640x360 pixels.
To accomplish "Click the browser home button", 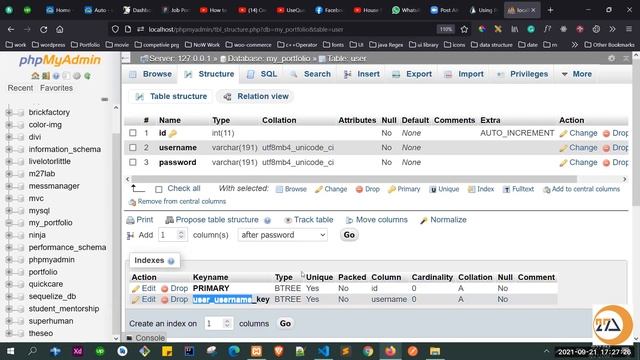I will (x=60, y=29).
